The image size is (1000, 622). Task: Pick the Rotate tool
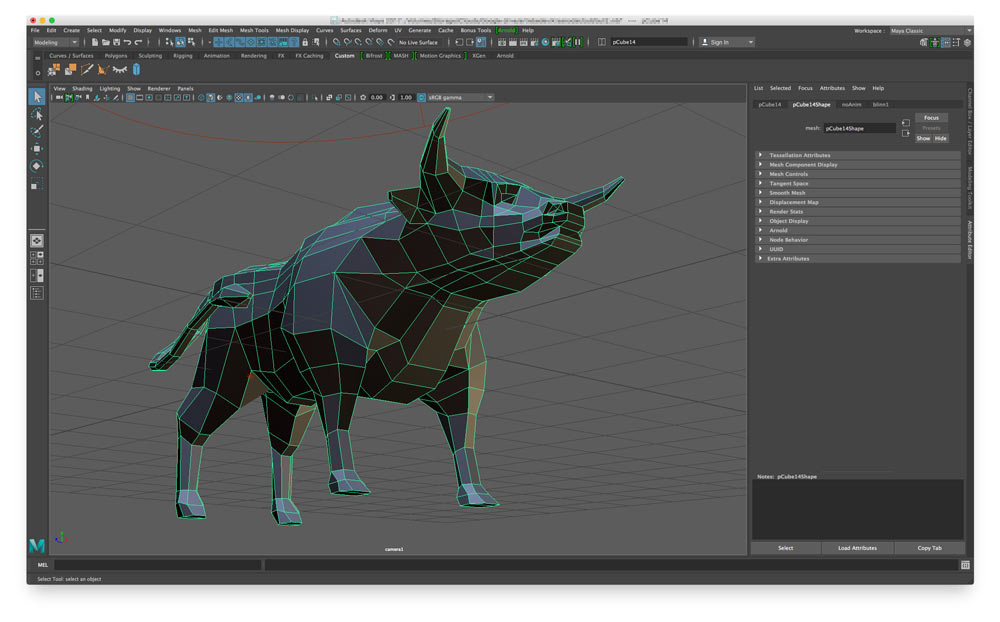coord(37,166)
